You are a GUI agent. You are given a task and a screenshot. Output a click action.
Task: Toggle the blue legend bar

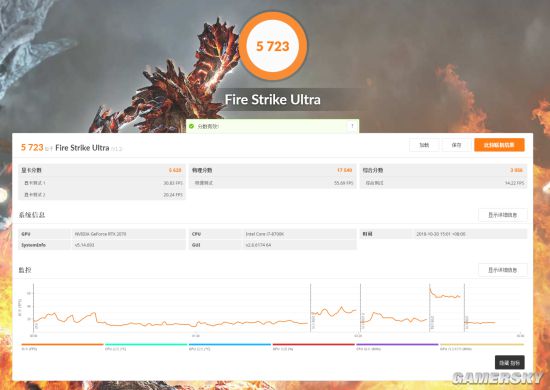tap(230, 344)
